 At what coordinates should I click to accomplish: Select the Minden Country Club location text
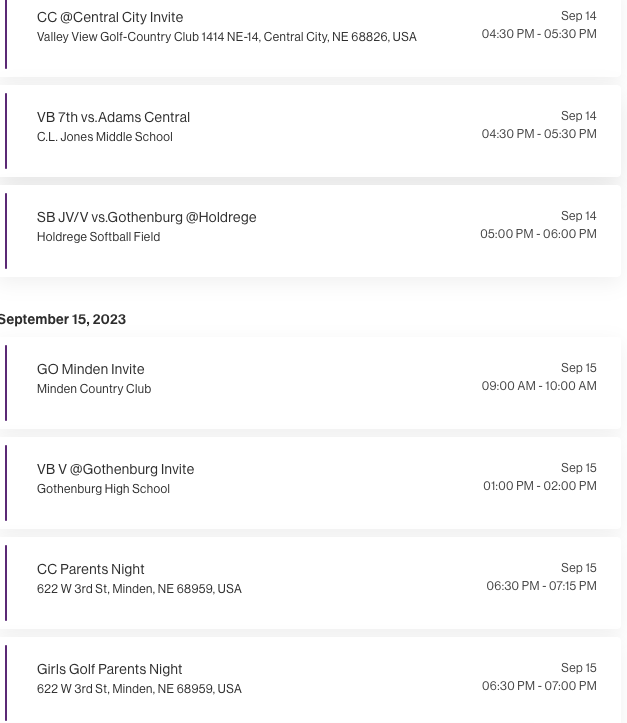pos(94,389)
